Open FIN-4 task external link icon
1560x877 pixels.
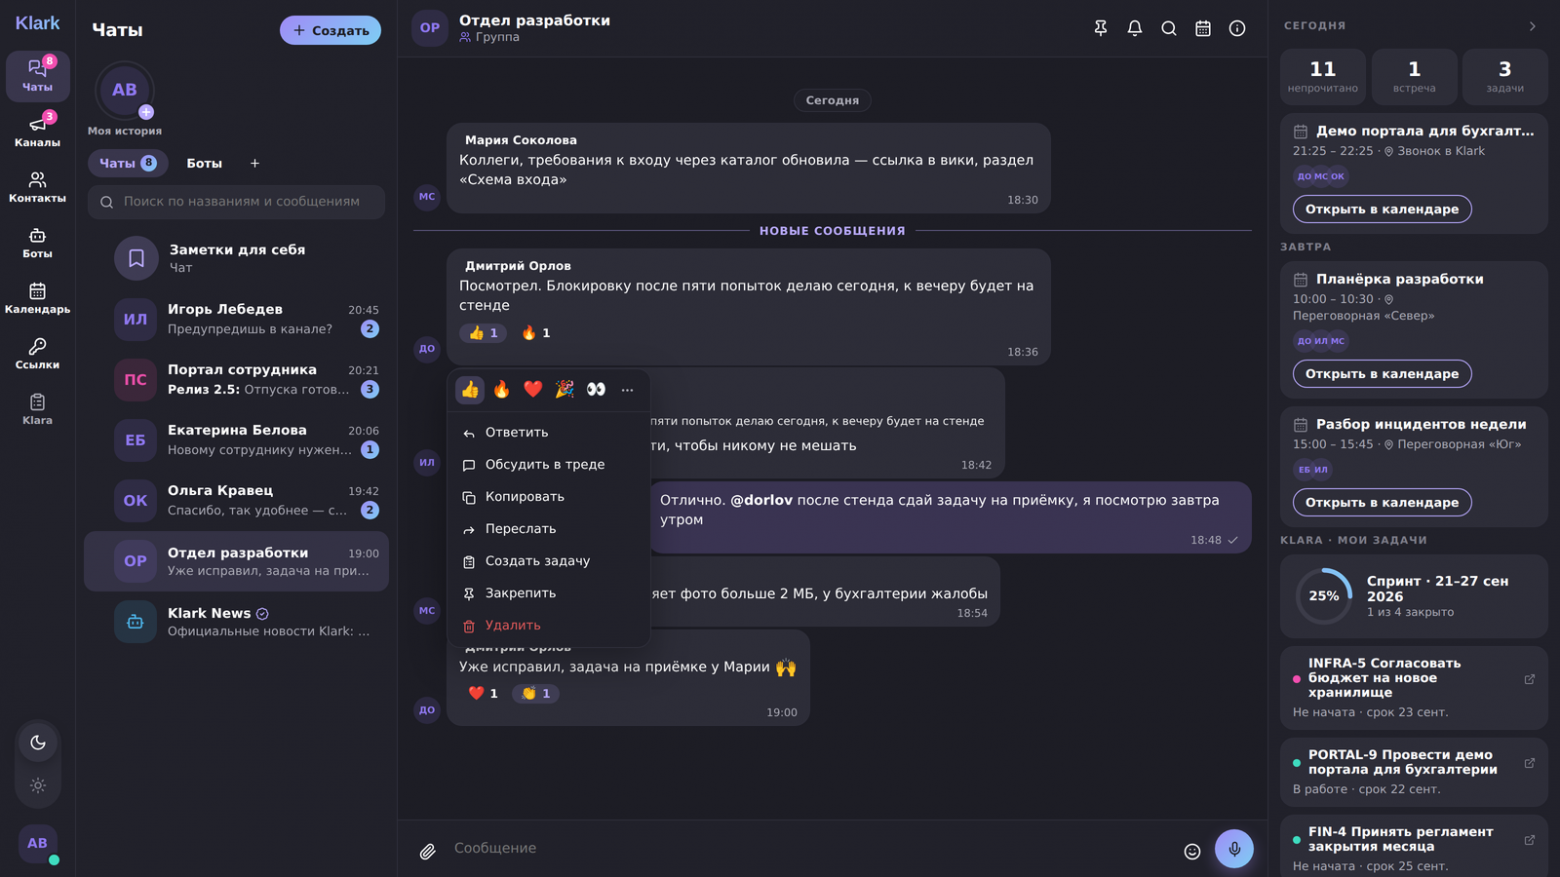pos(1529,840)
